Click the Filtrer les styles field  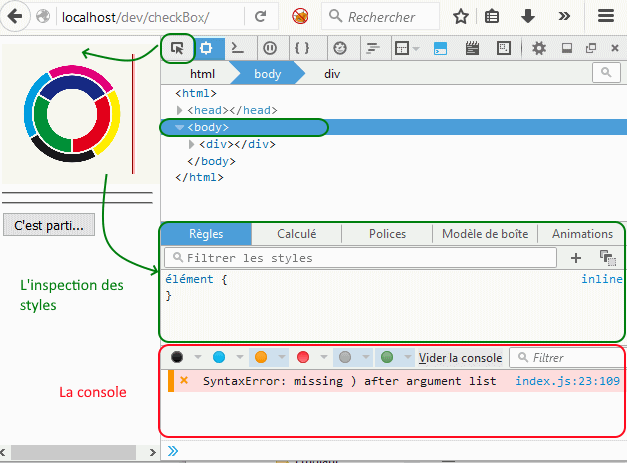(x=360, y=258)
